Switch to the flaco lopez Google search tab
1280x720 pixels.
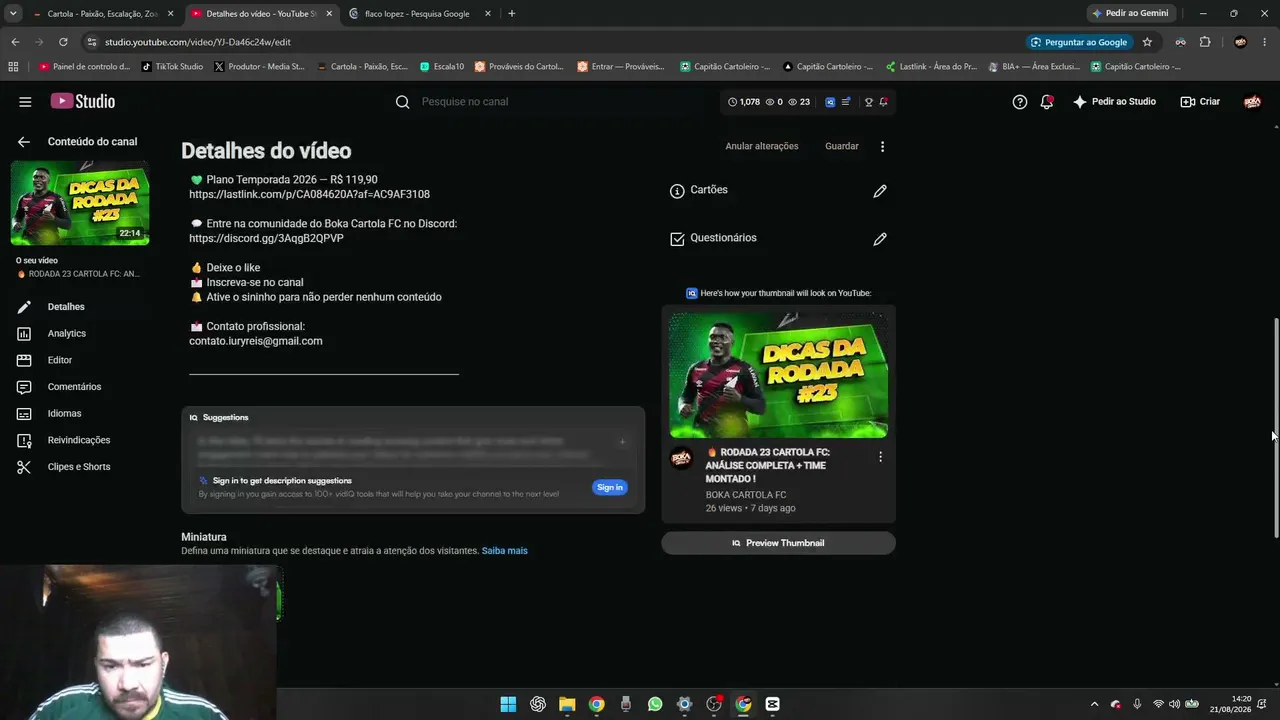point(418,14)
